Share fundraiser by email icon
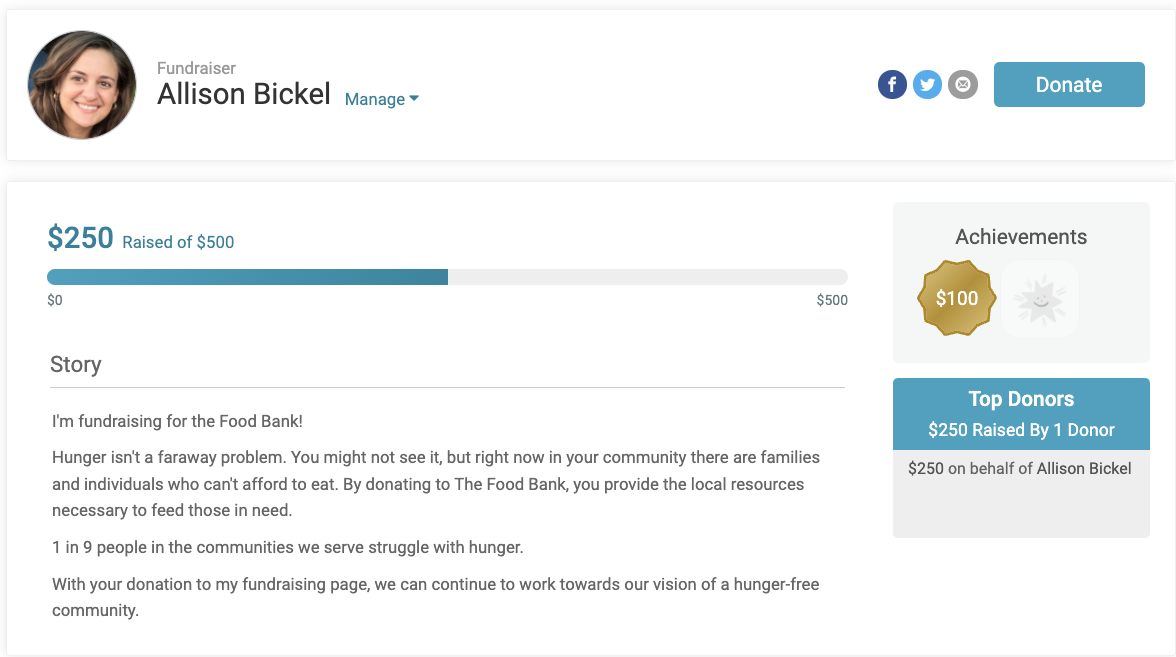The height and width of the screenshot is (657, 1176). coord(962,85)
